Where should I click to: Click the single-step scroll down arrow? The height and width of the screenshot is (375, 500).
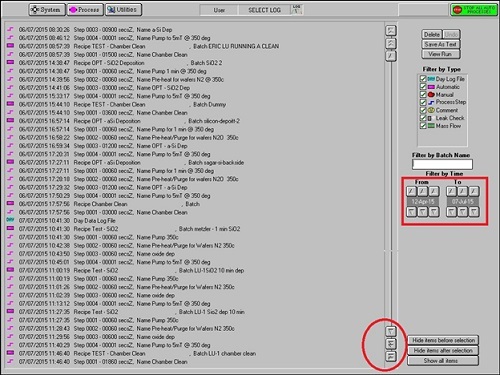(391, 331)
